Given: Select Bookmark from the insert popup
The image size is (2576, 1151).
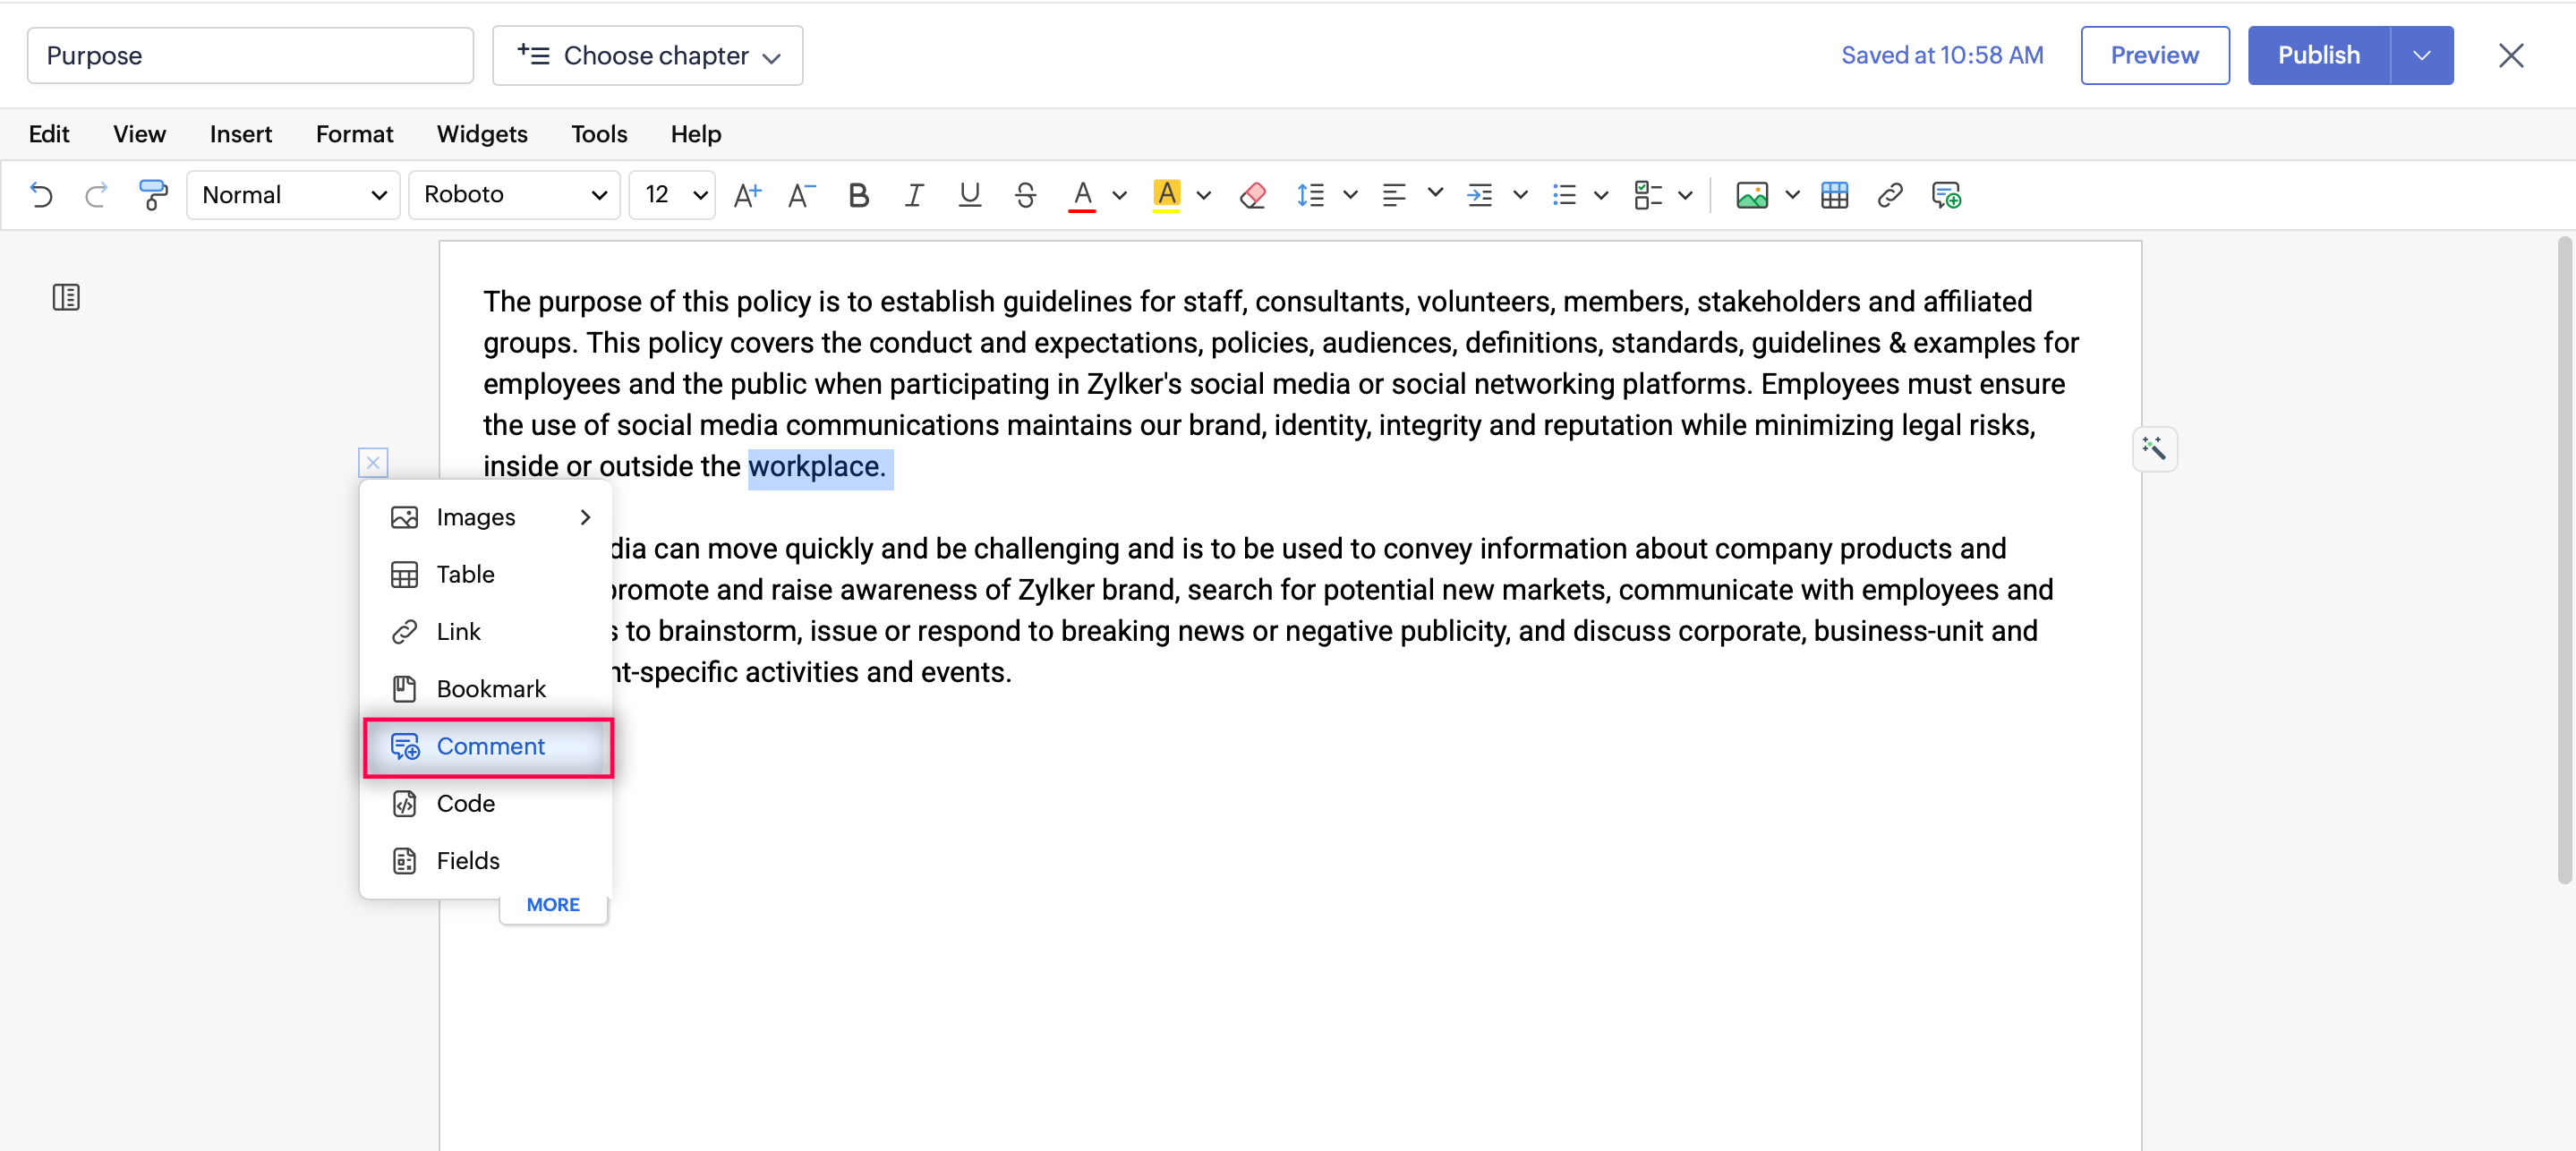Looking at the screenshot, I should point(490,689).
